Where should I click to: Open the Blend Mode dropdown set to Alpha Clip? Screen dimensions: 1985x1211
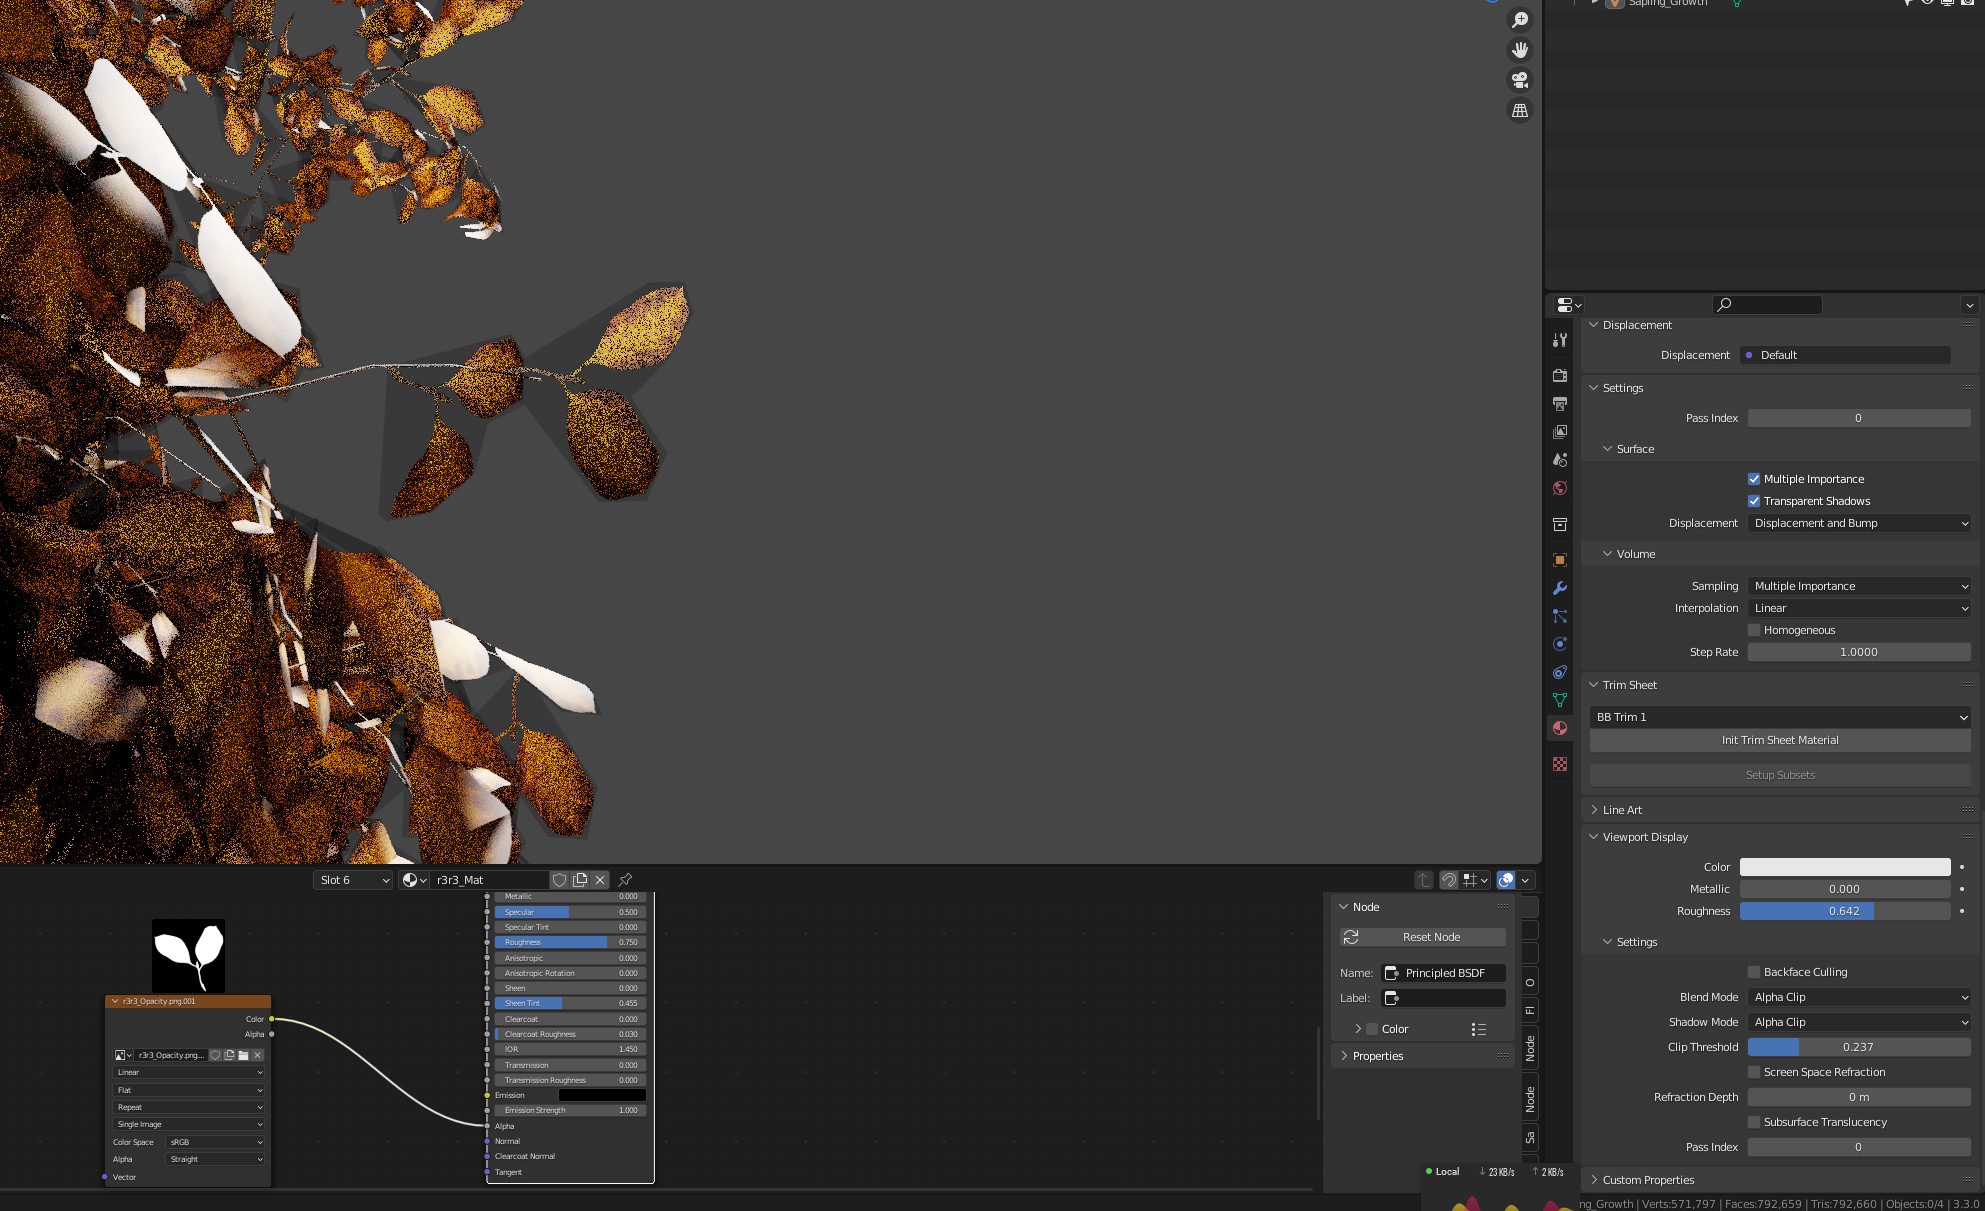[x=1858, y=997]
